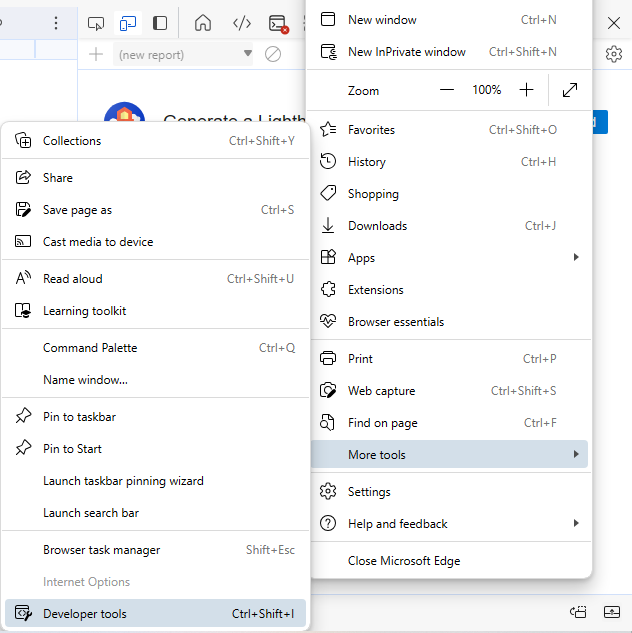
Task: Start Web capture
Action: pyautogui.click(x=449, y=390)
